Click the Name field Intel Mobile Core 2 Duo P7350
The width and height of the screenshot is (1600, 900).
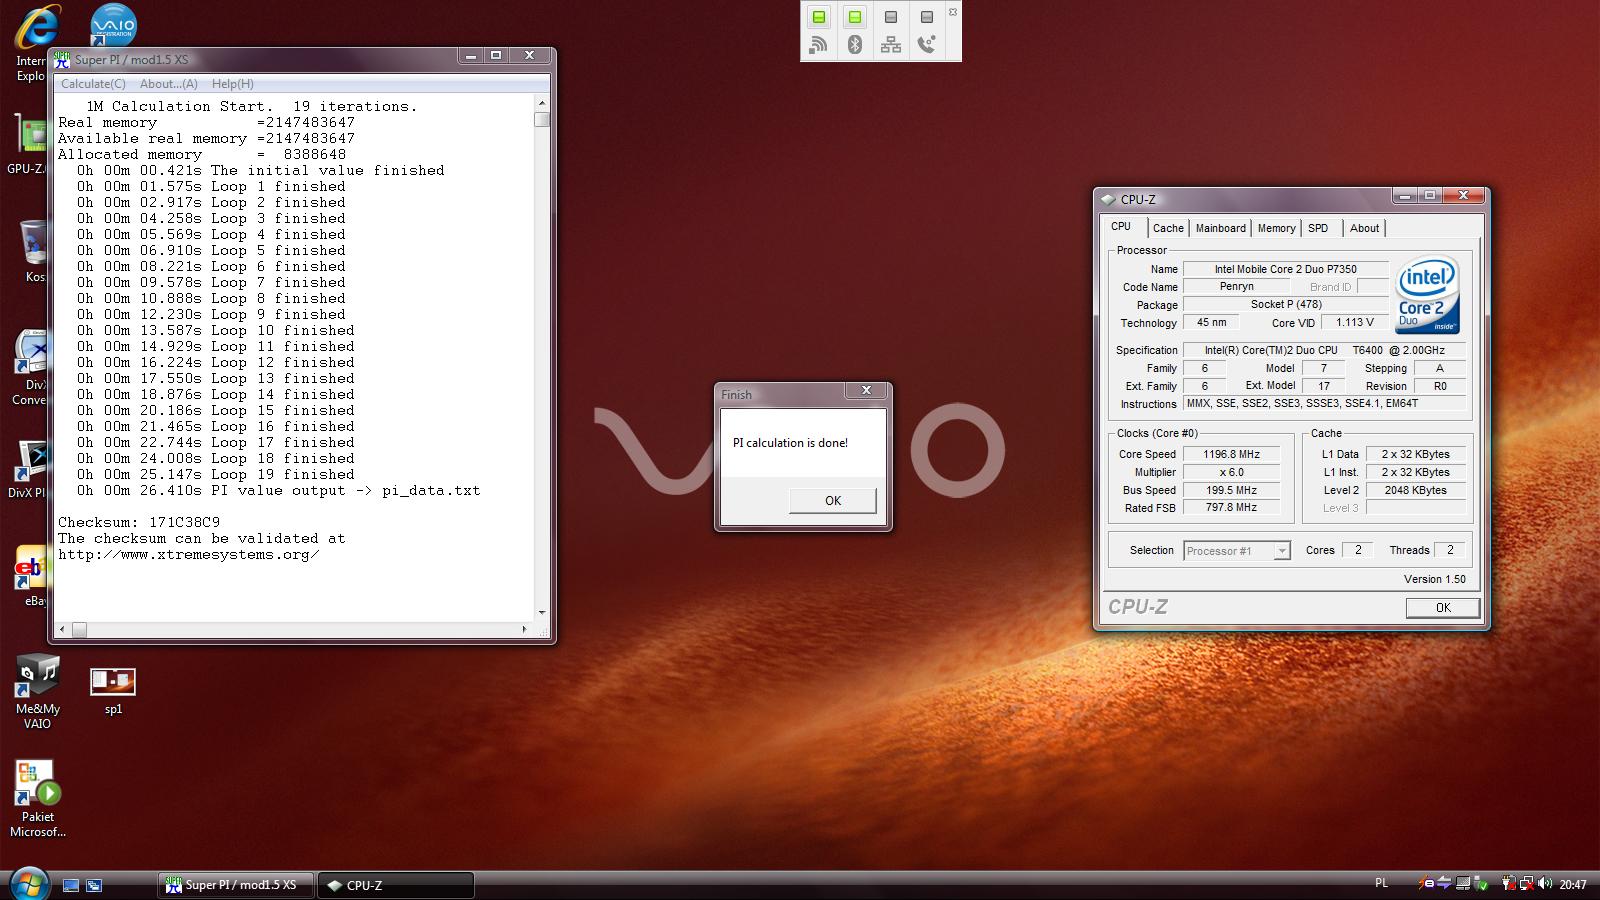click(1285, 269)
